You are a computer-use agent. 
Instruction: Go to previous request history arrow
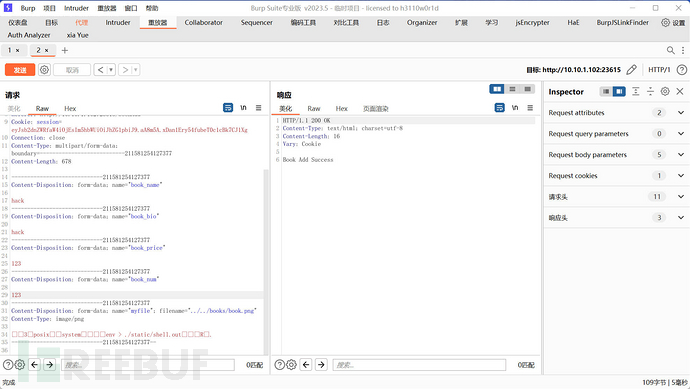pyautogui.click(x=100, y=70)
